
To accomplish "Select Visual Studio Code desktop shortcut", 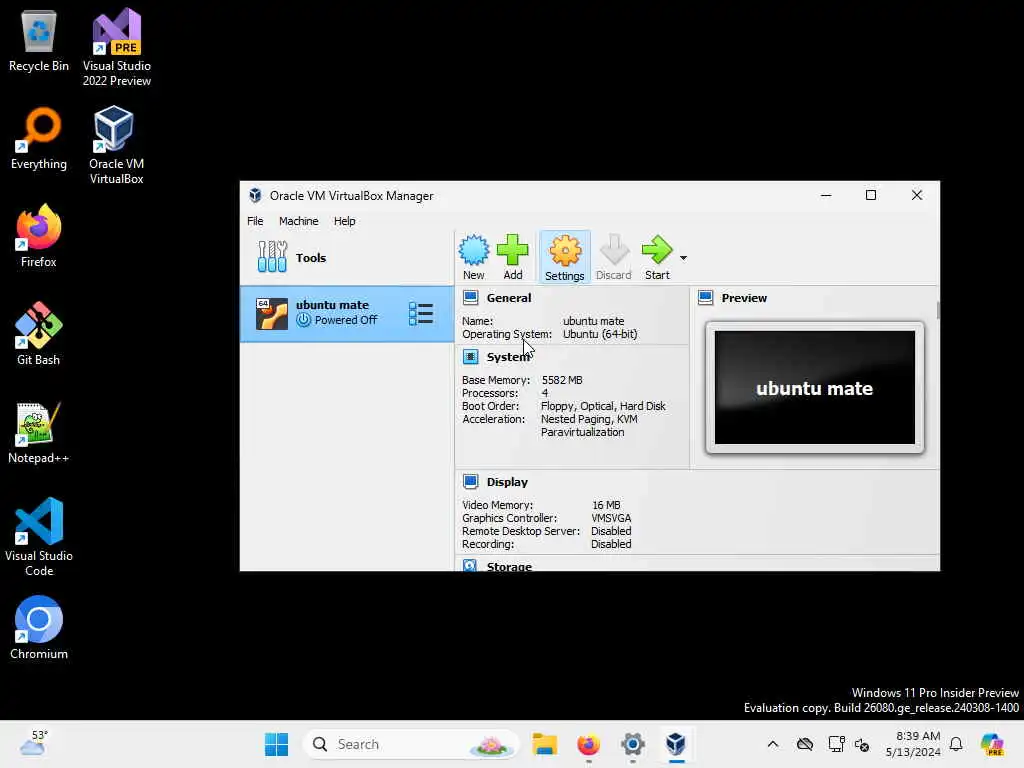I will [x=39, y=537].
